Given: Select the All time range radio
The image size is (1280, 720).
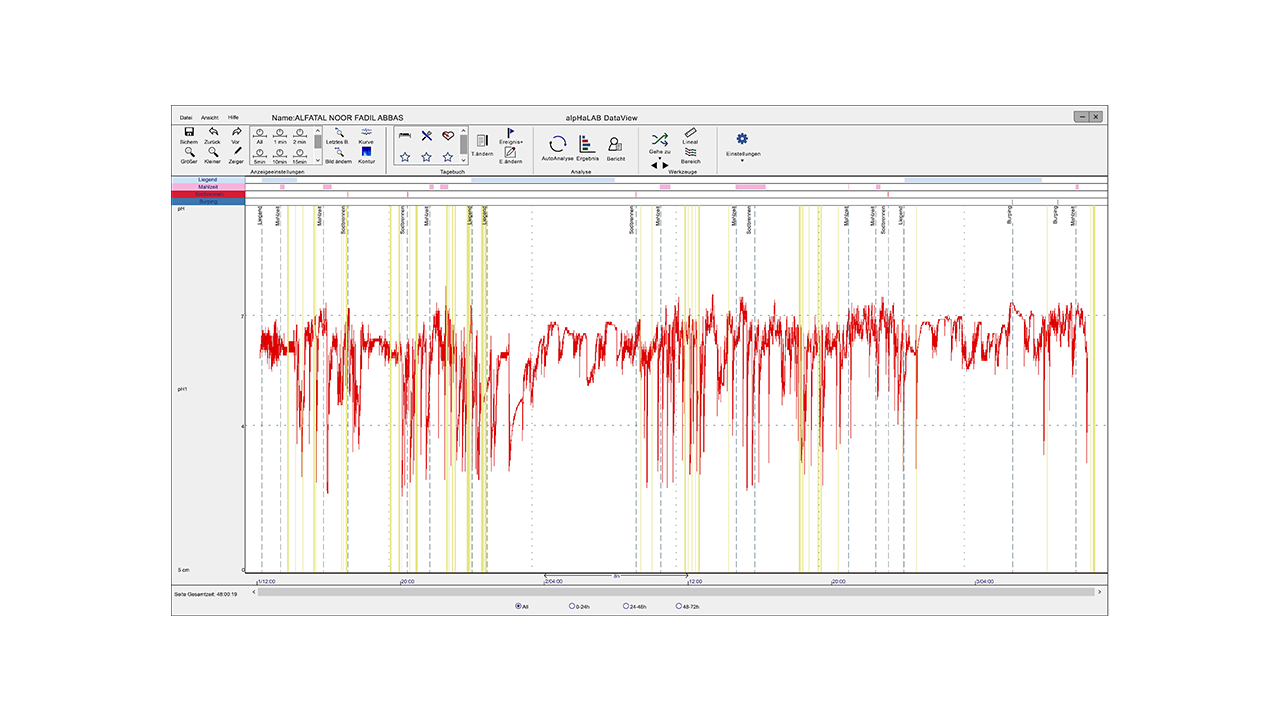Looking at the screenshot, I should coord(518,606).
